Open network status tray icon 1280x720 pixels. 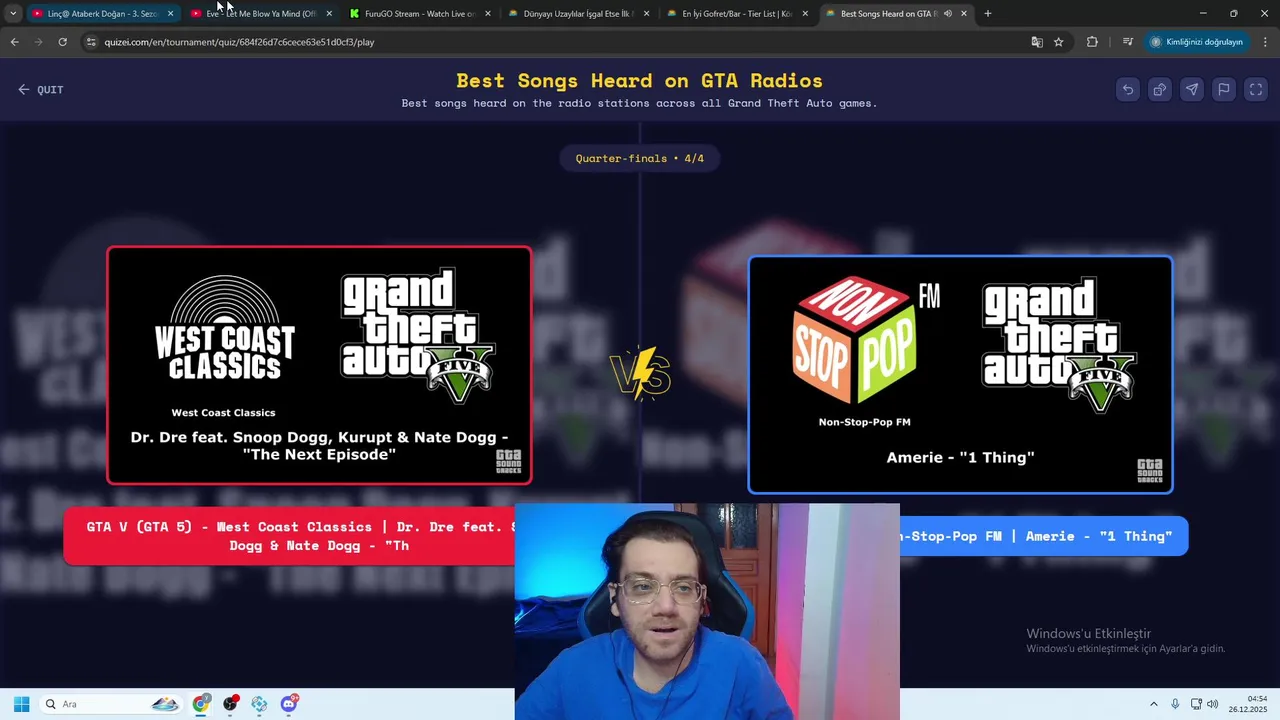[1196, 704]
